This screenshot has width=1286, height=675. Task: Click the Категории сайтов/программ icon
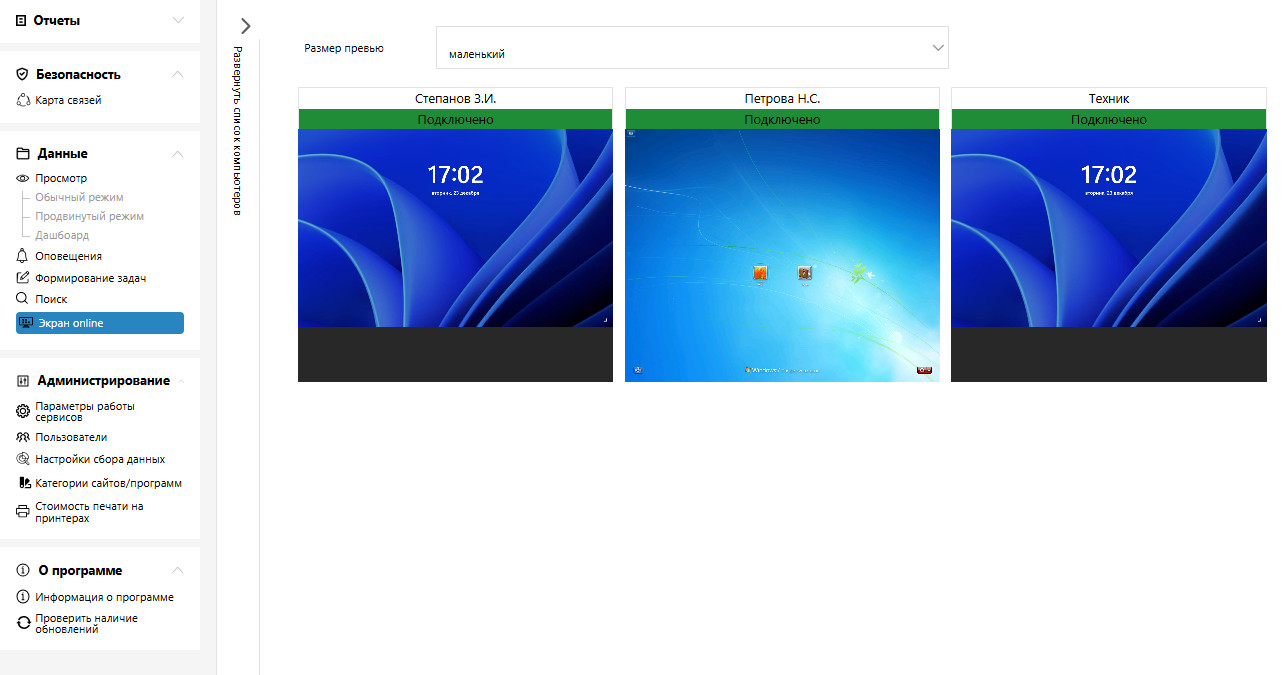click(x=24, y=483)
